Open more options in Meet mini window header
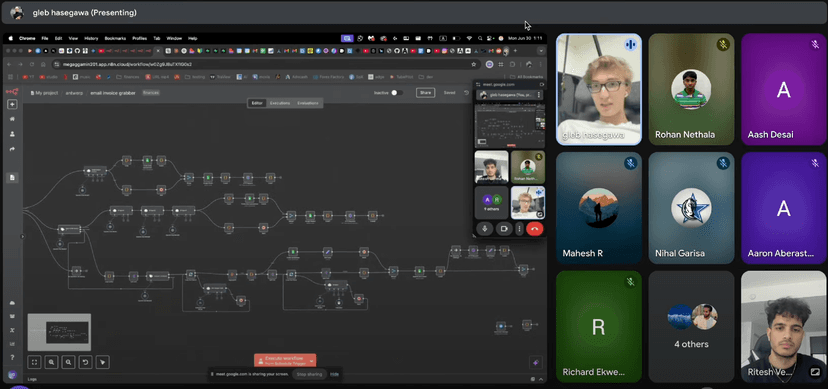This screenshot has width=828, height=389. coord(539,95)
